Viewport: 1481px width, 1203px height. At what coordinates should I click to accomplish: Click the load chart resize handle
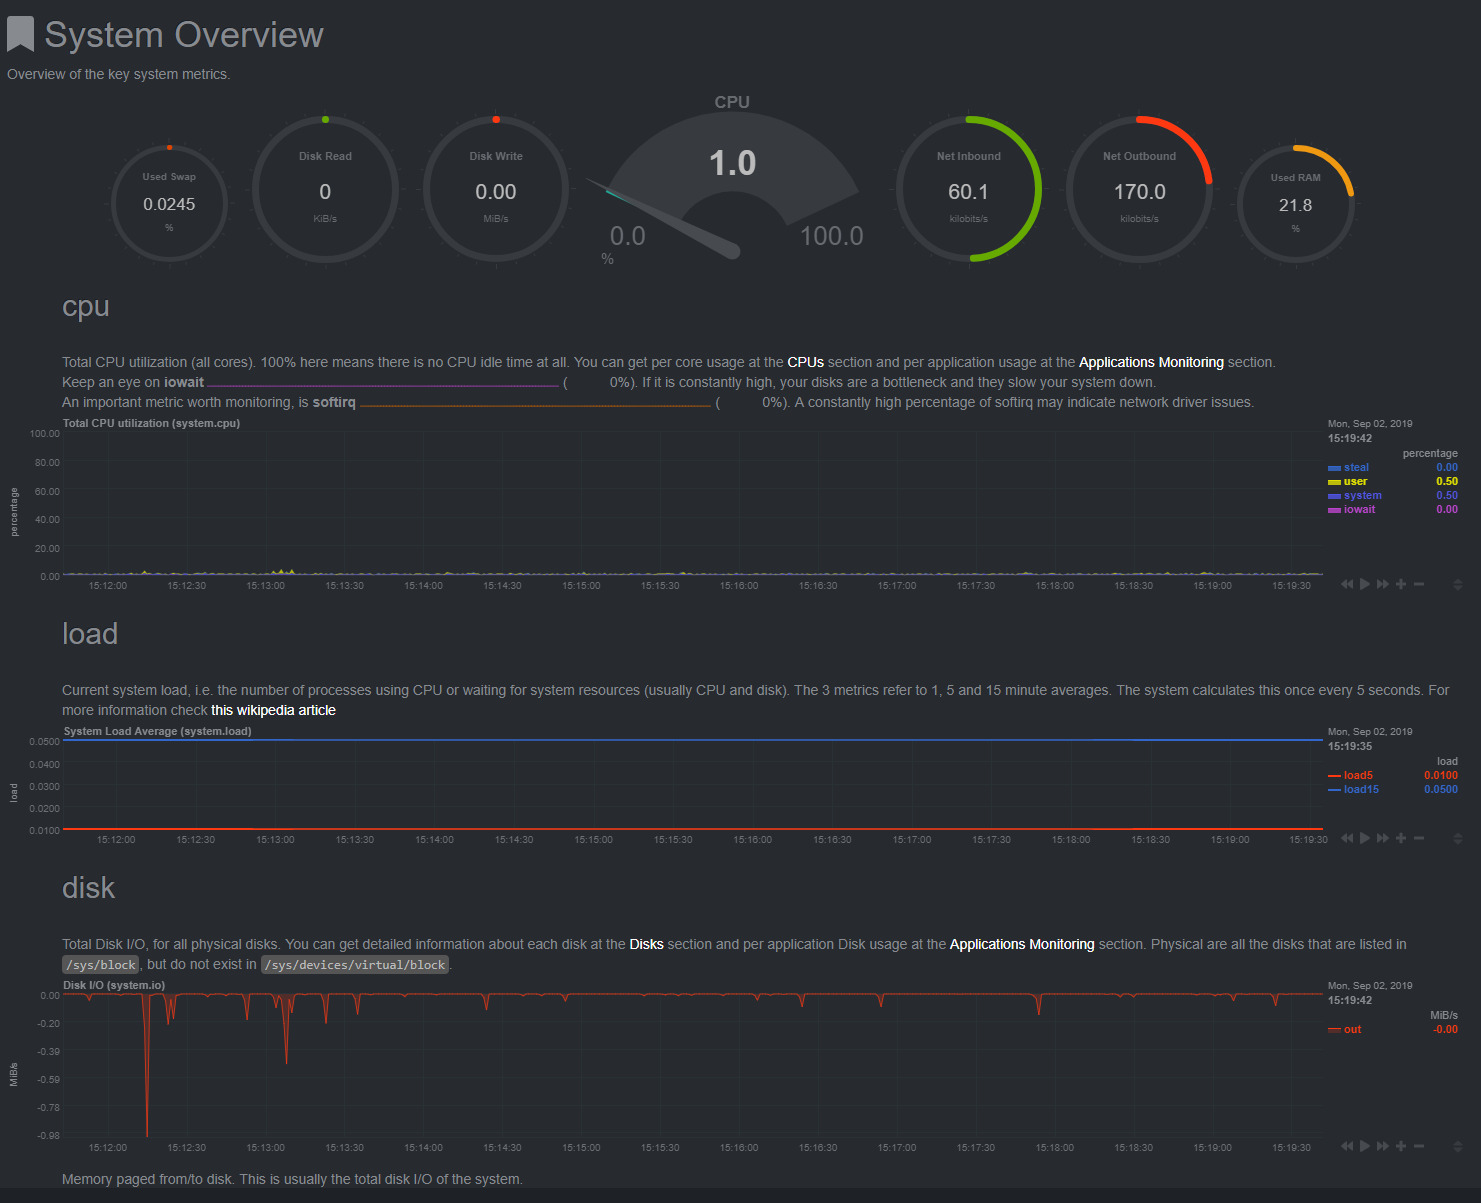click(1458, 838)
